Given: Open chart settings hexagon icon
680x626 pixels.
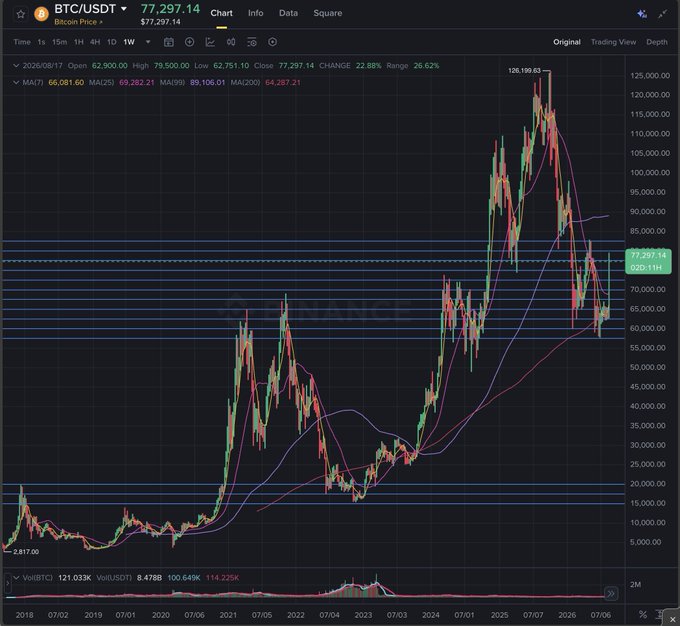Looking at the screenshot, I should click(272, 42).
